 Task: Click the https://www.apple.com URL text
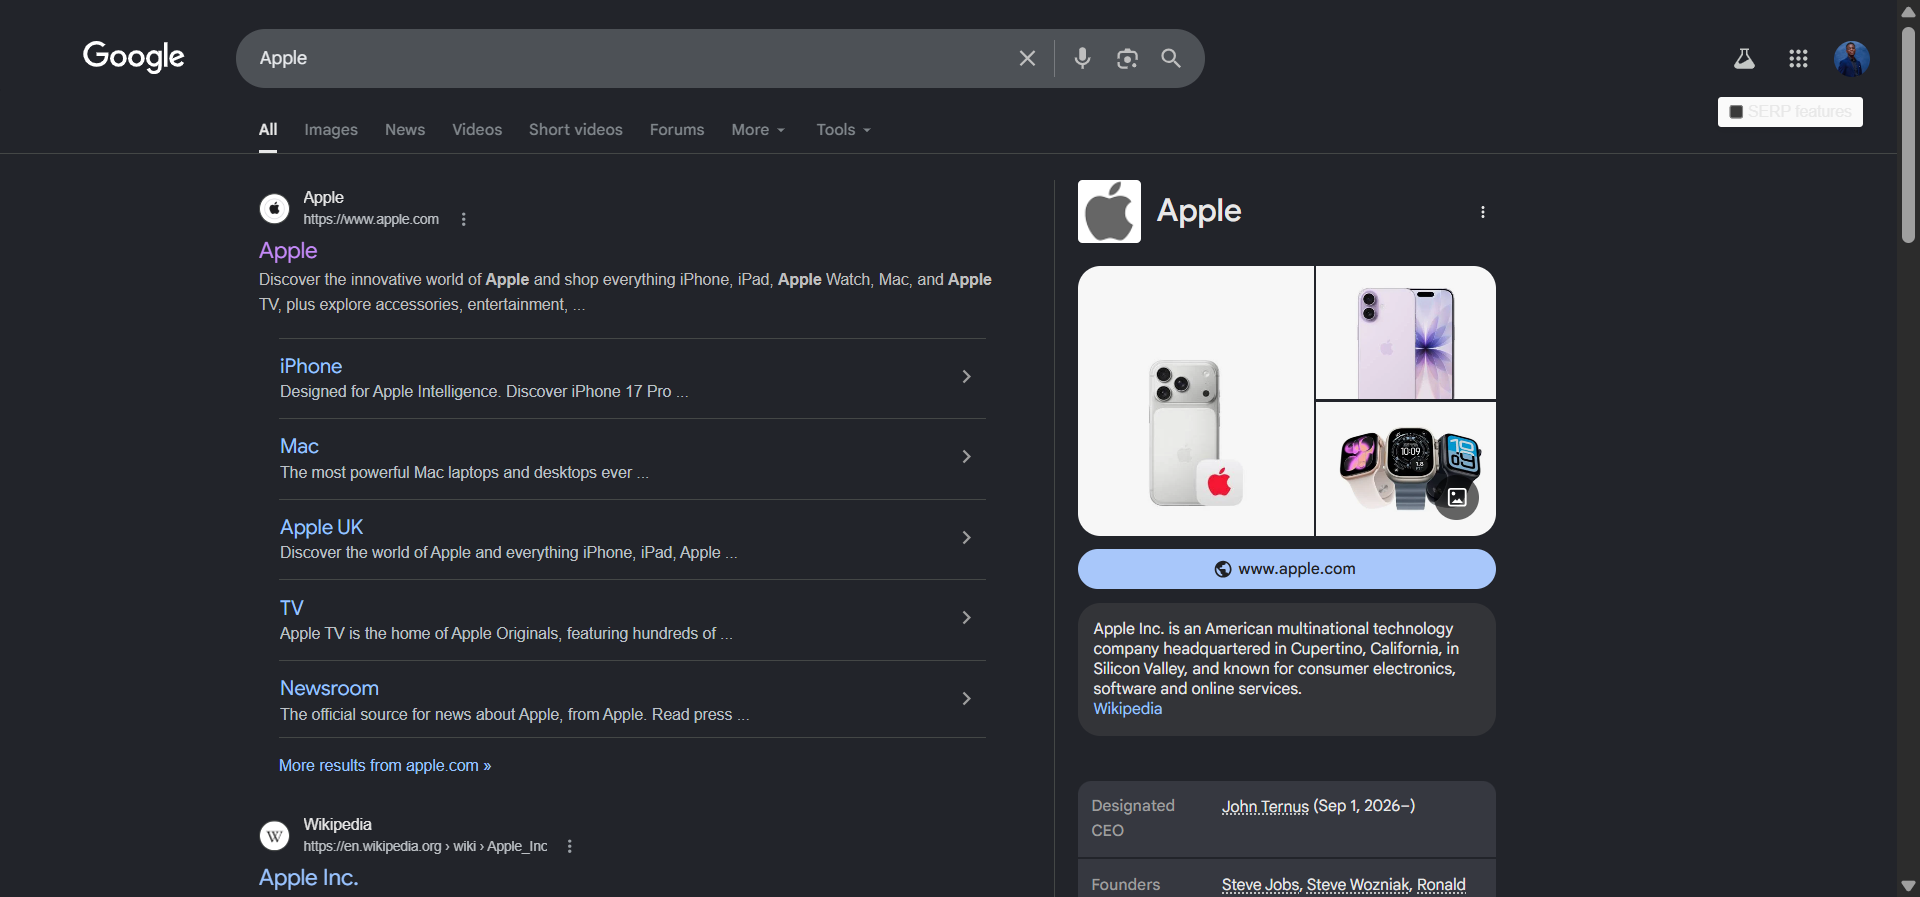[371, 220]
